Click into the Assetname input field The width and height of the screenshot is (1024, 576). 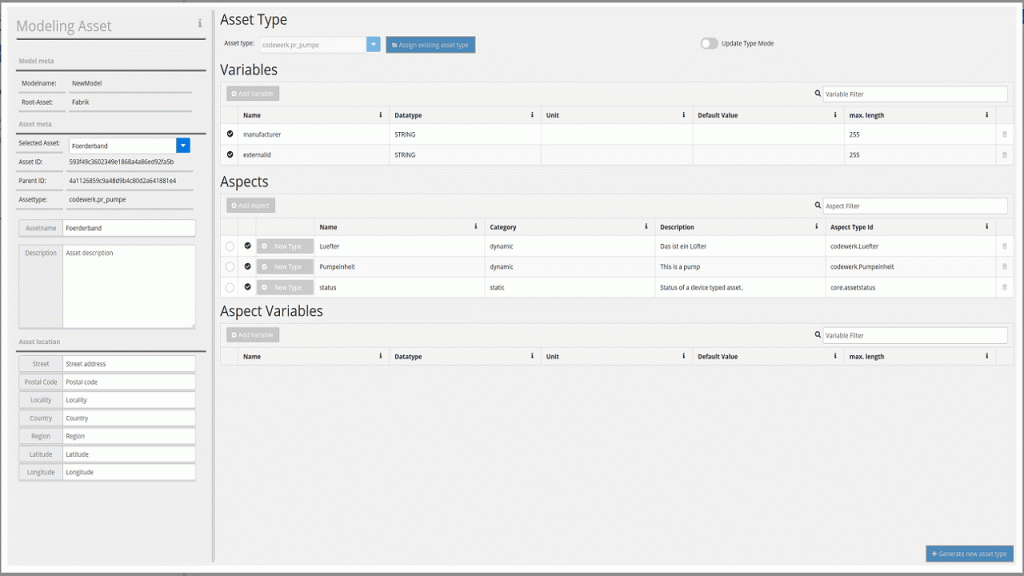click(x=128, y=228)
